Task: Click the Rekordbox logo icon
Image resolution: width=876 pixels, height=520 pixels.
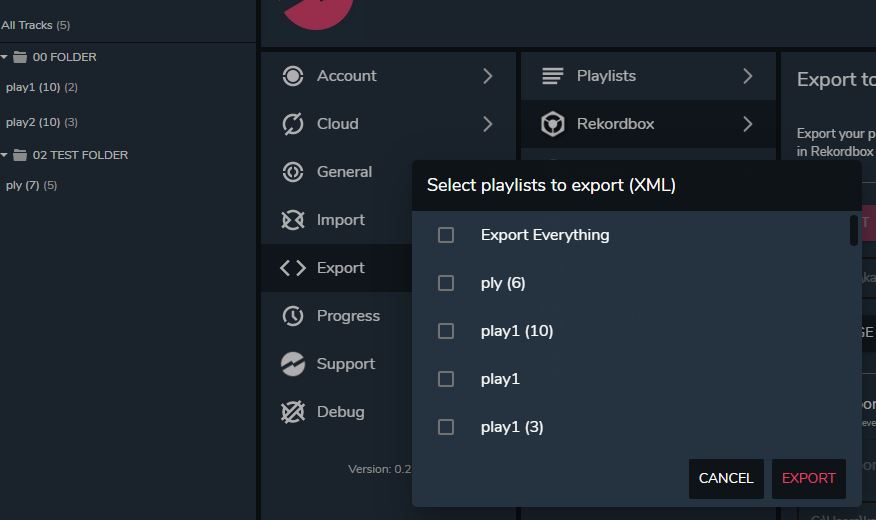Action: click(x=552, y=124)
